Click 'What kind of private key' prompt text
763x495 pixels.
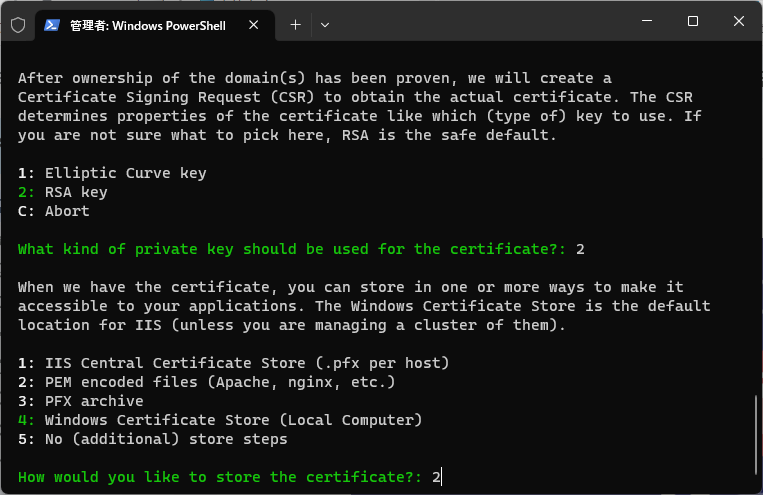click(x=292, y=249)
